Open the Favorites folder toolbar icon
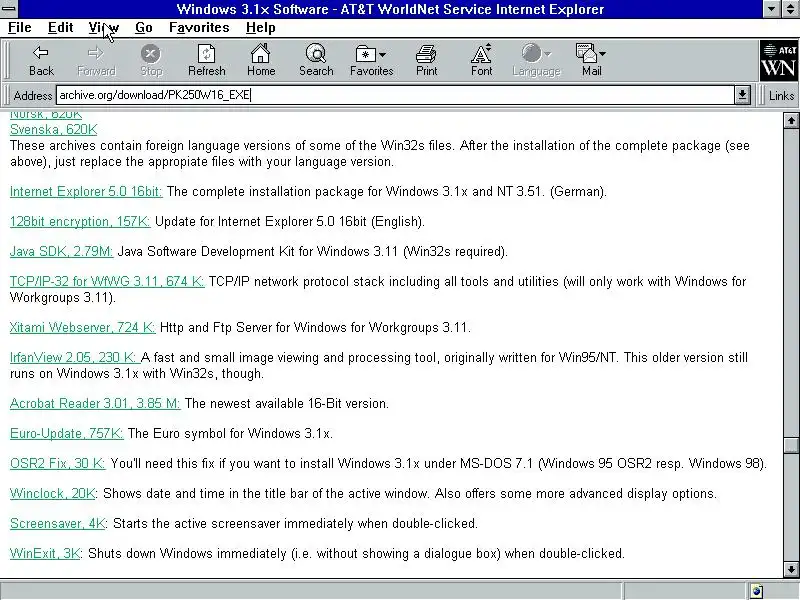 coord(366,54)
